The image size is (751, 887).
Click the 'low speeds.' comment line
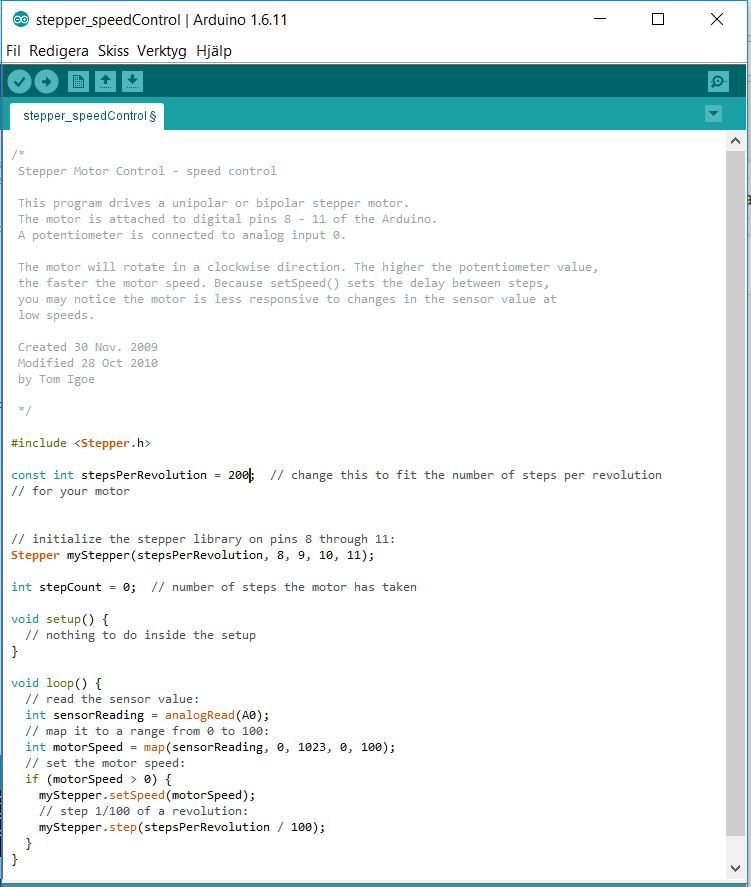56,315
